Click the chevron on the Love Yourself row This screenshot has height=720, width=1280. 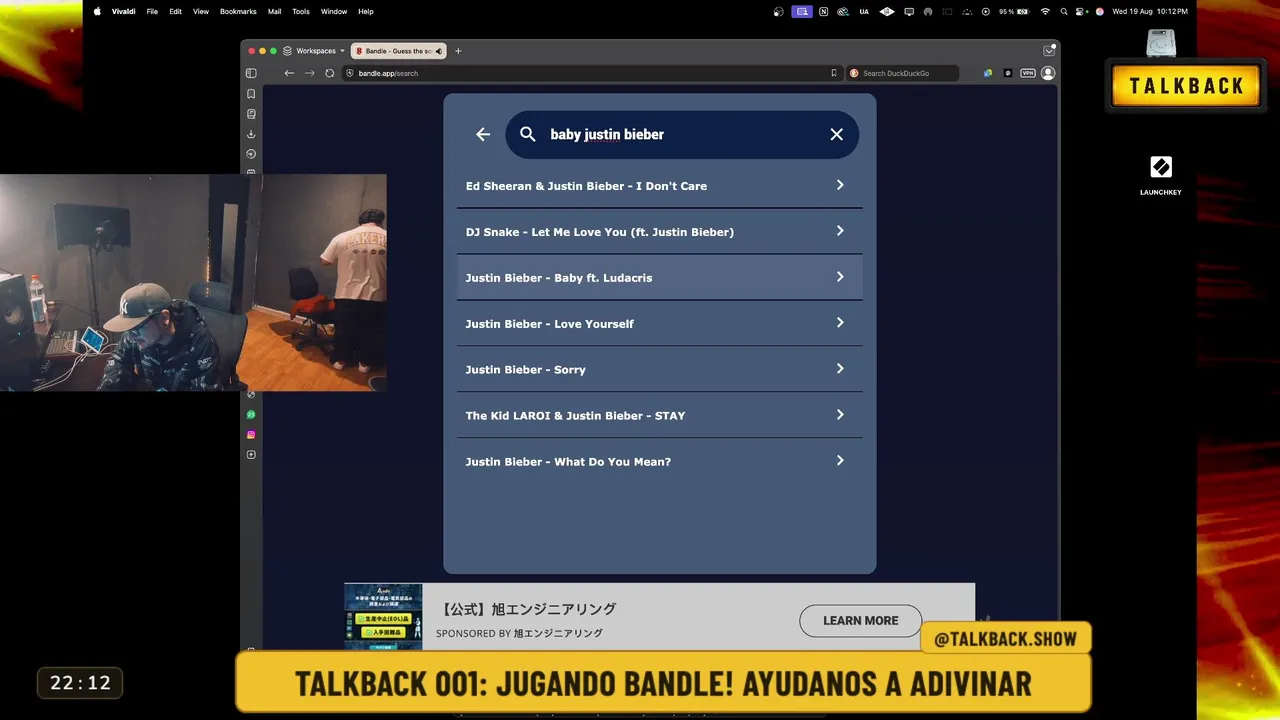pyautogui.click(x=840, y=323)
